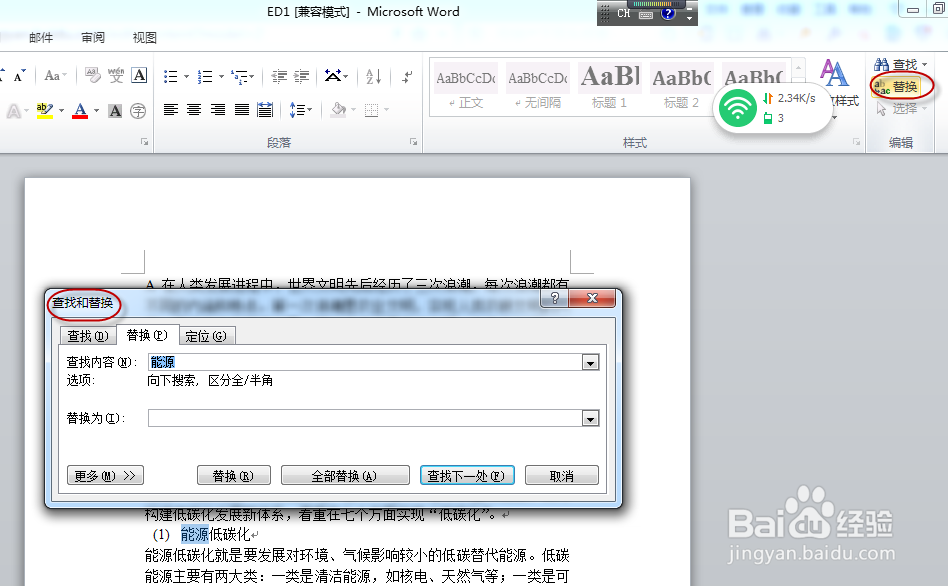Image resolution: width=948 pixels, height=586 pixels.
Task: Click the 取消 button
Action: (x=562, y=475)
